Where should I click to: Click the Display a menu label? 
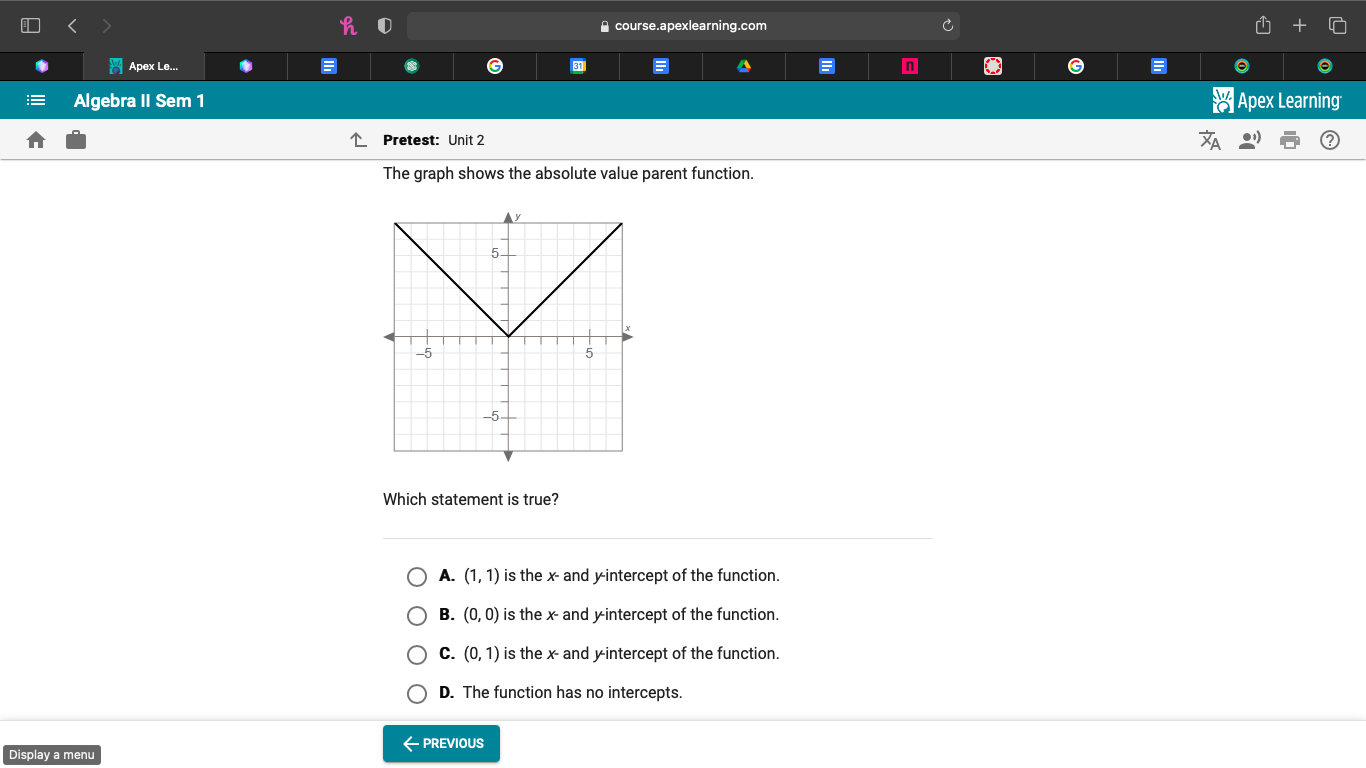click(52, 755)
